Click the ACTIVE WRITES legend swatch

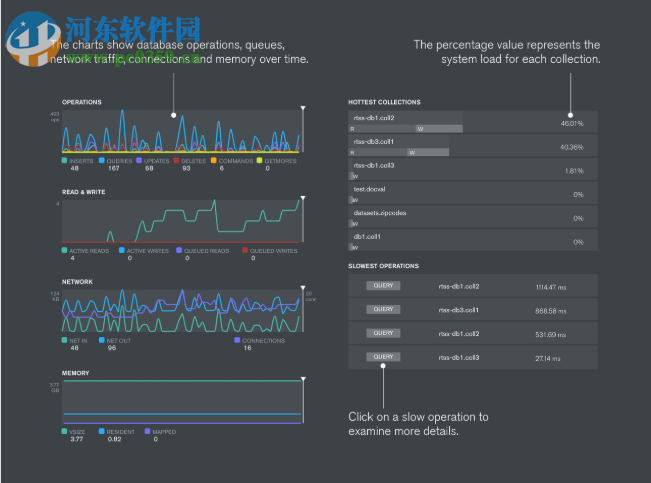tap(122, 250)
